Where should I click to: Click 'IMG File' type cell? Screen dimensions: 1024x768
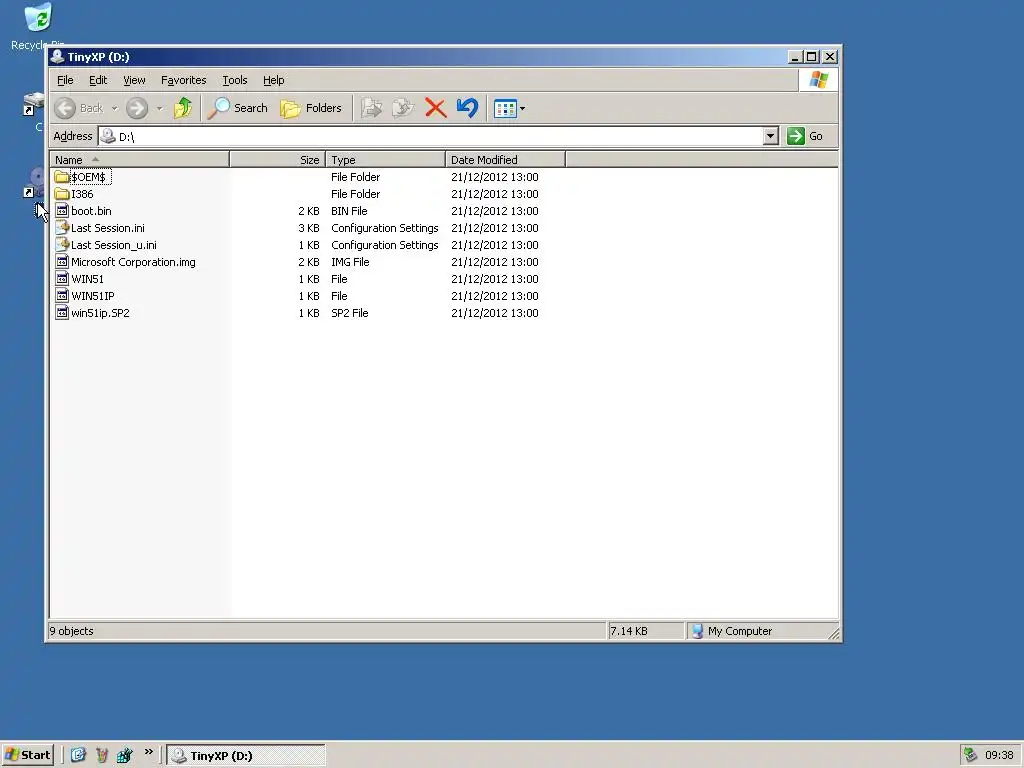tap(350, 262)
